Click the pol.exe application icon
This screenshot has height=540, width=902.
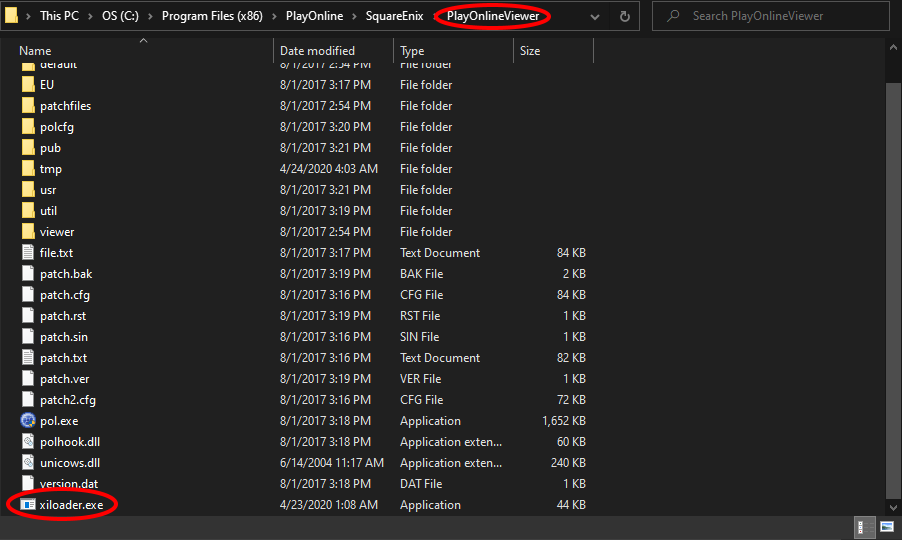pyautogui.click(x=28, y=421)
